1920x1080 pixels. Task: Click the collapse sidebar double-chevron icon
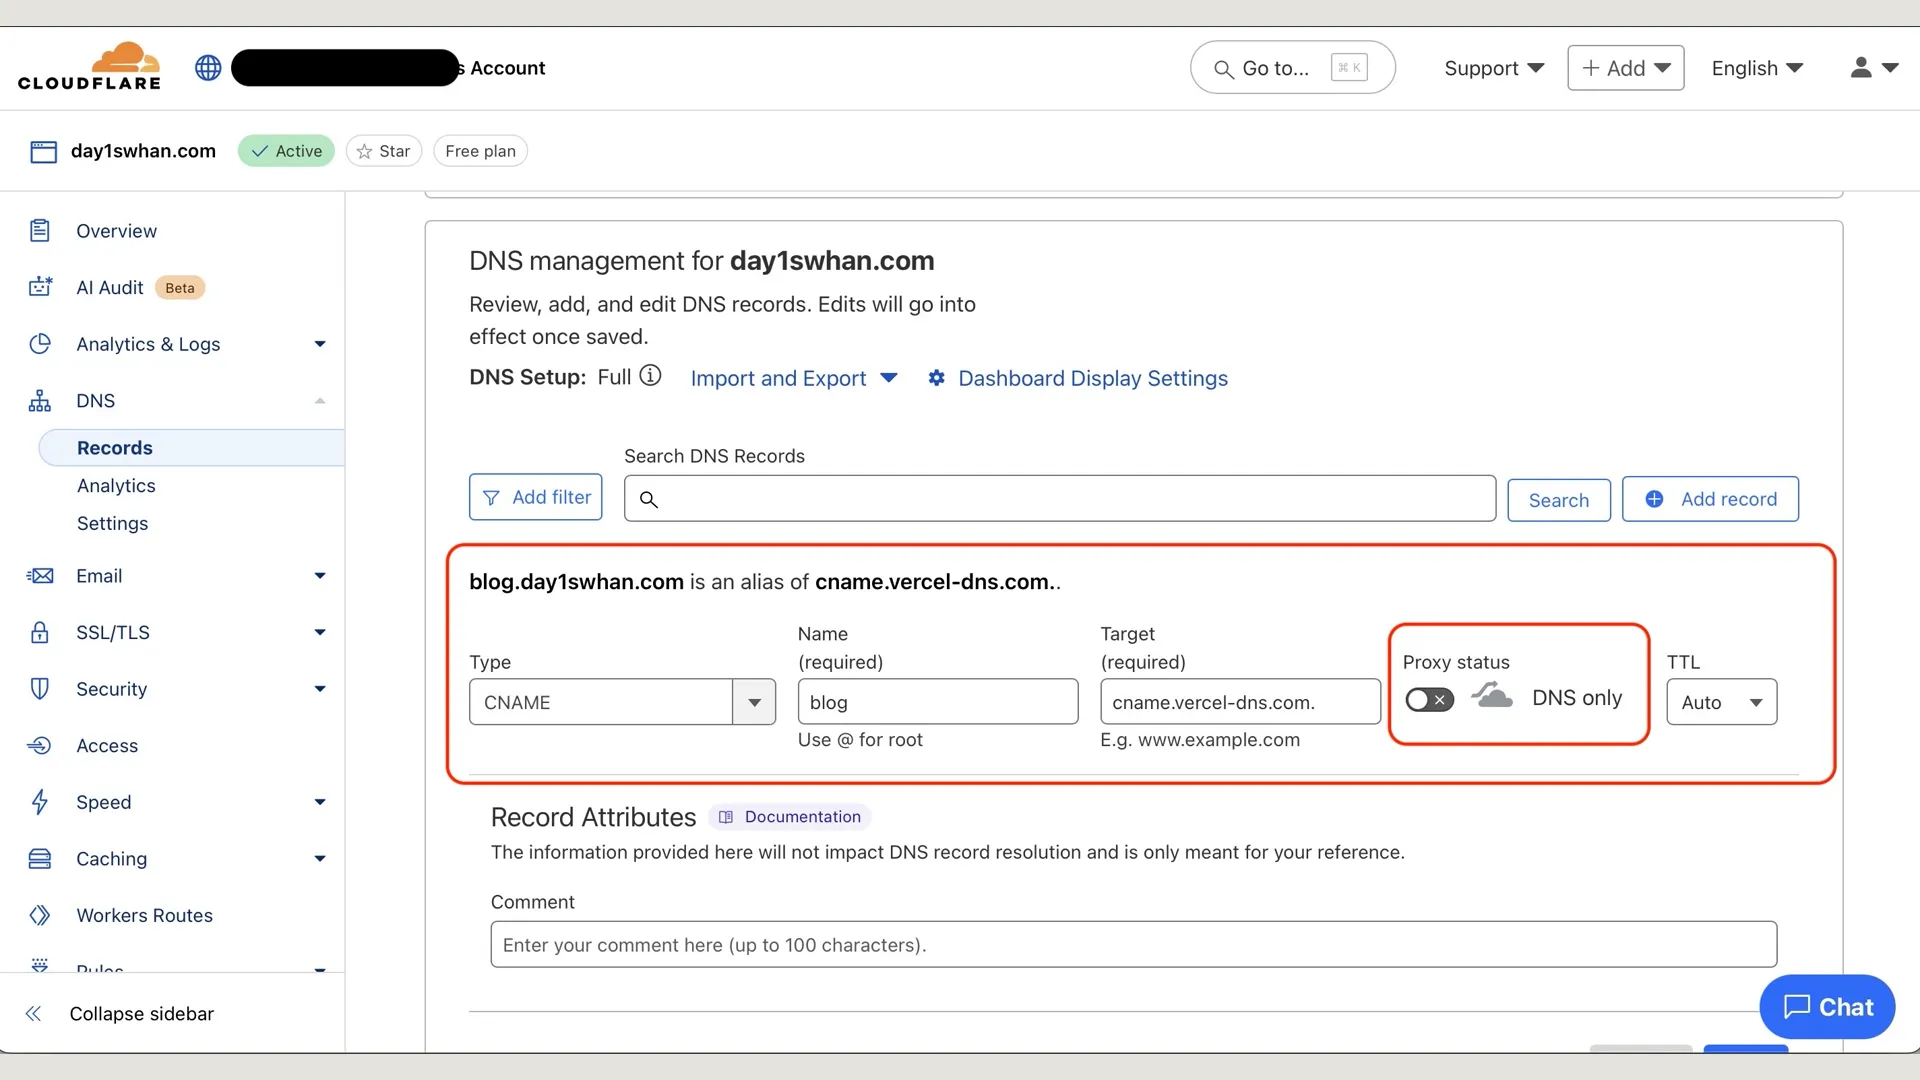33,1014
